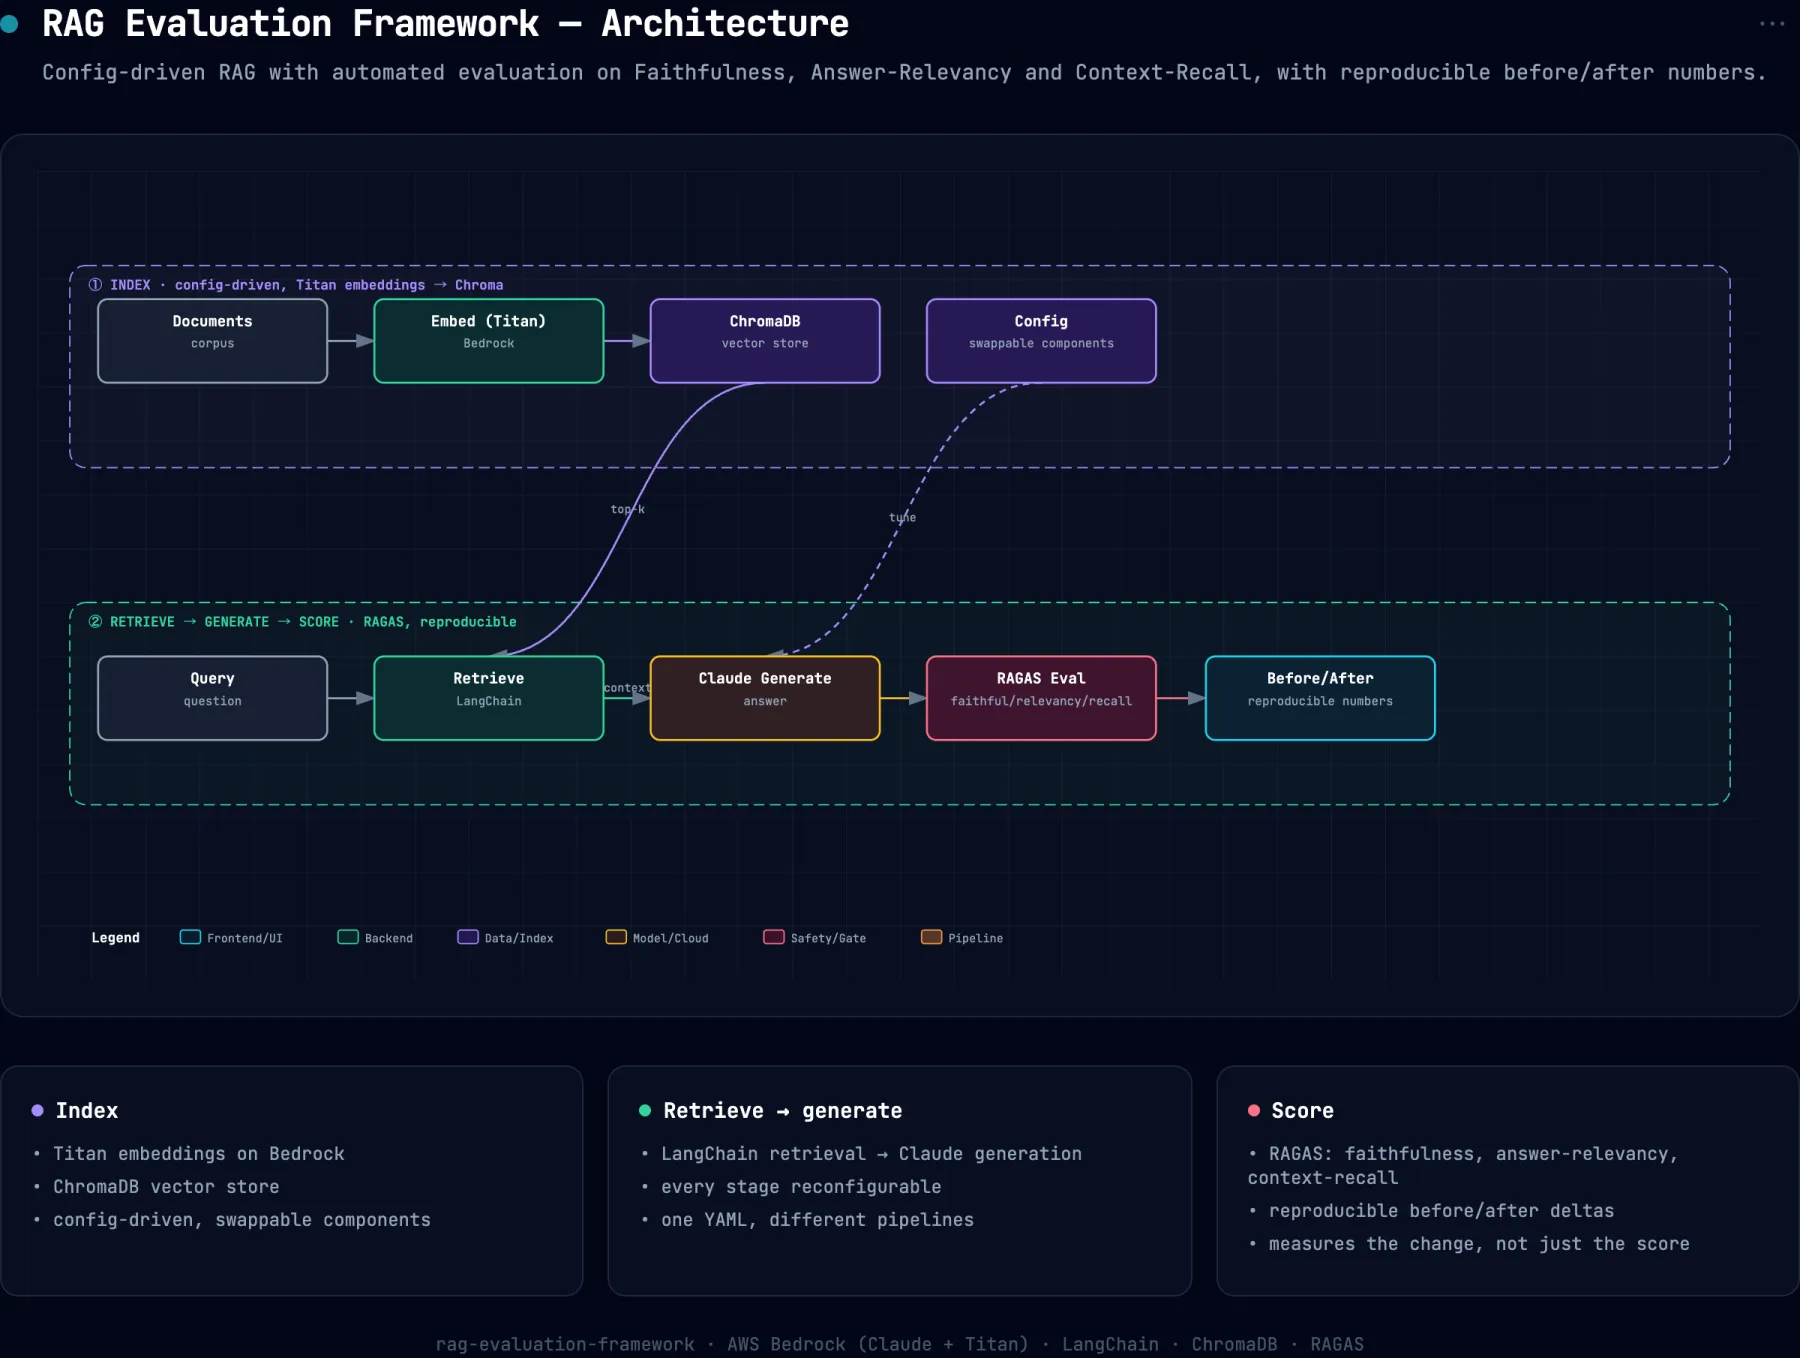Click the Backend legend swatch
Viewport: 1800px width, 1358px height.
348,937
